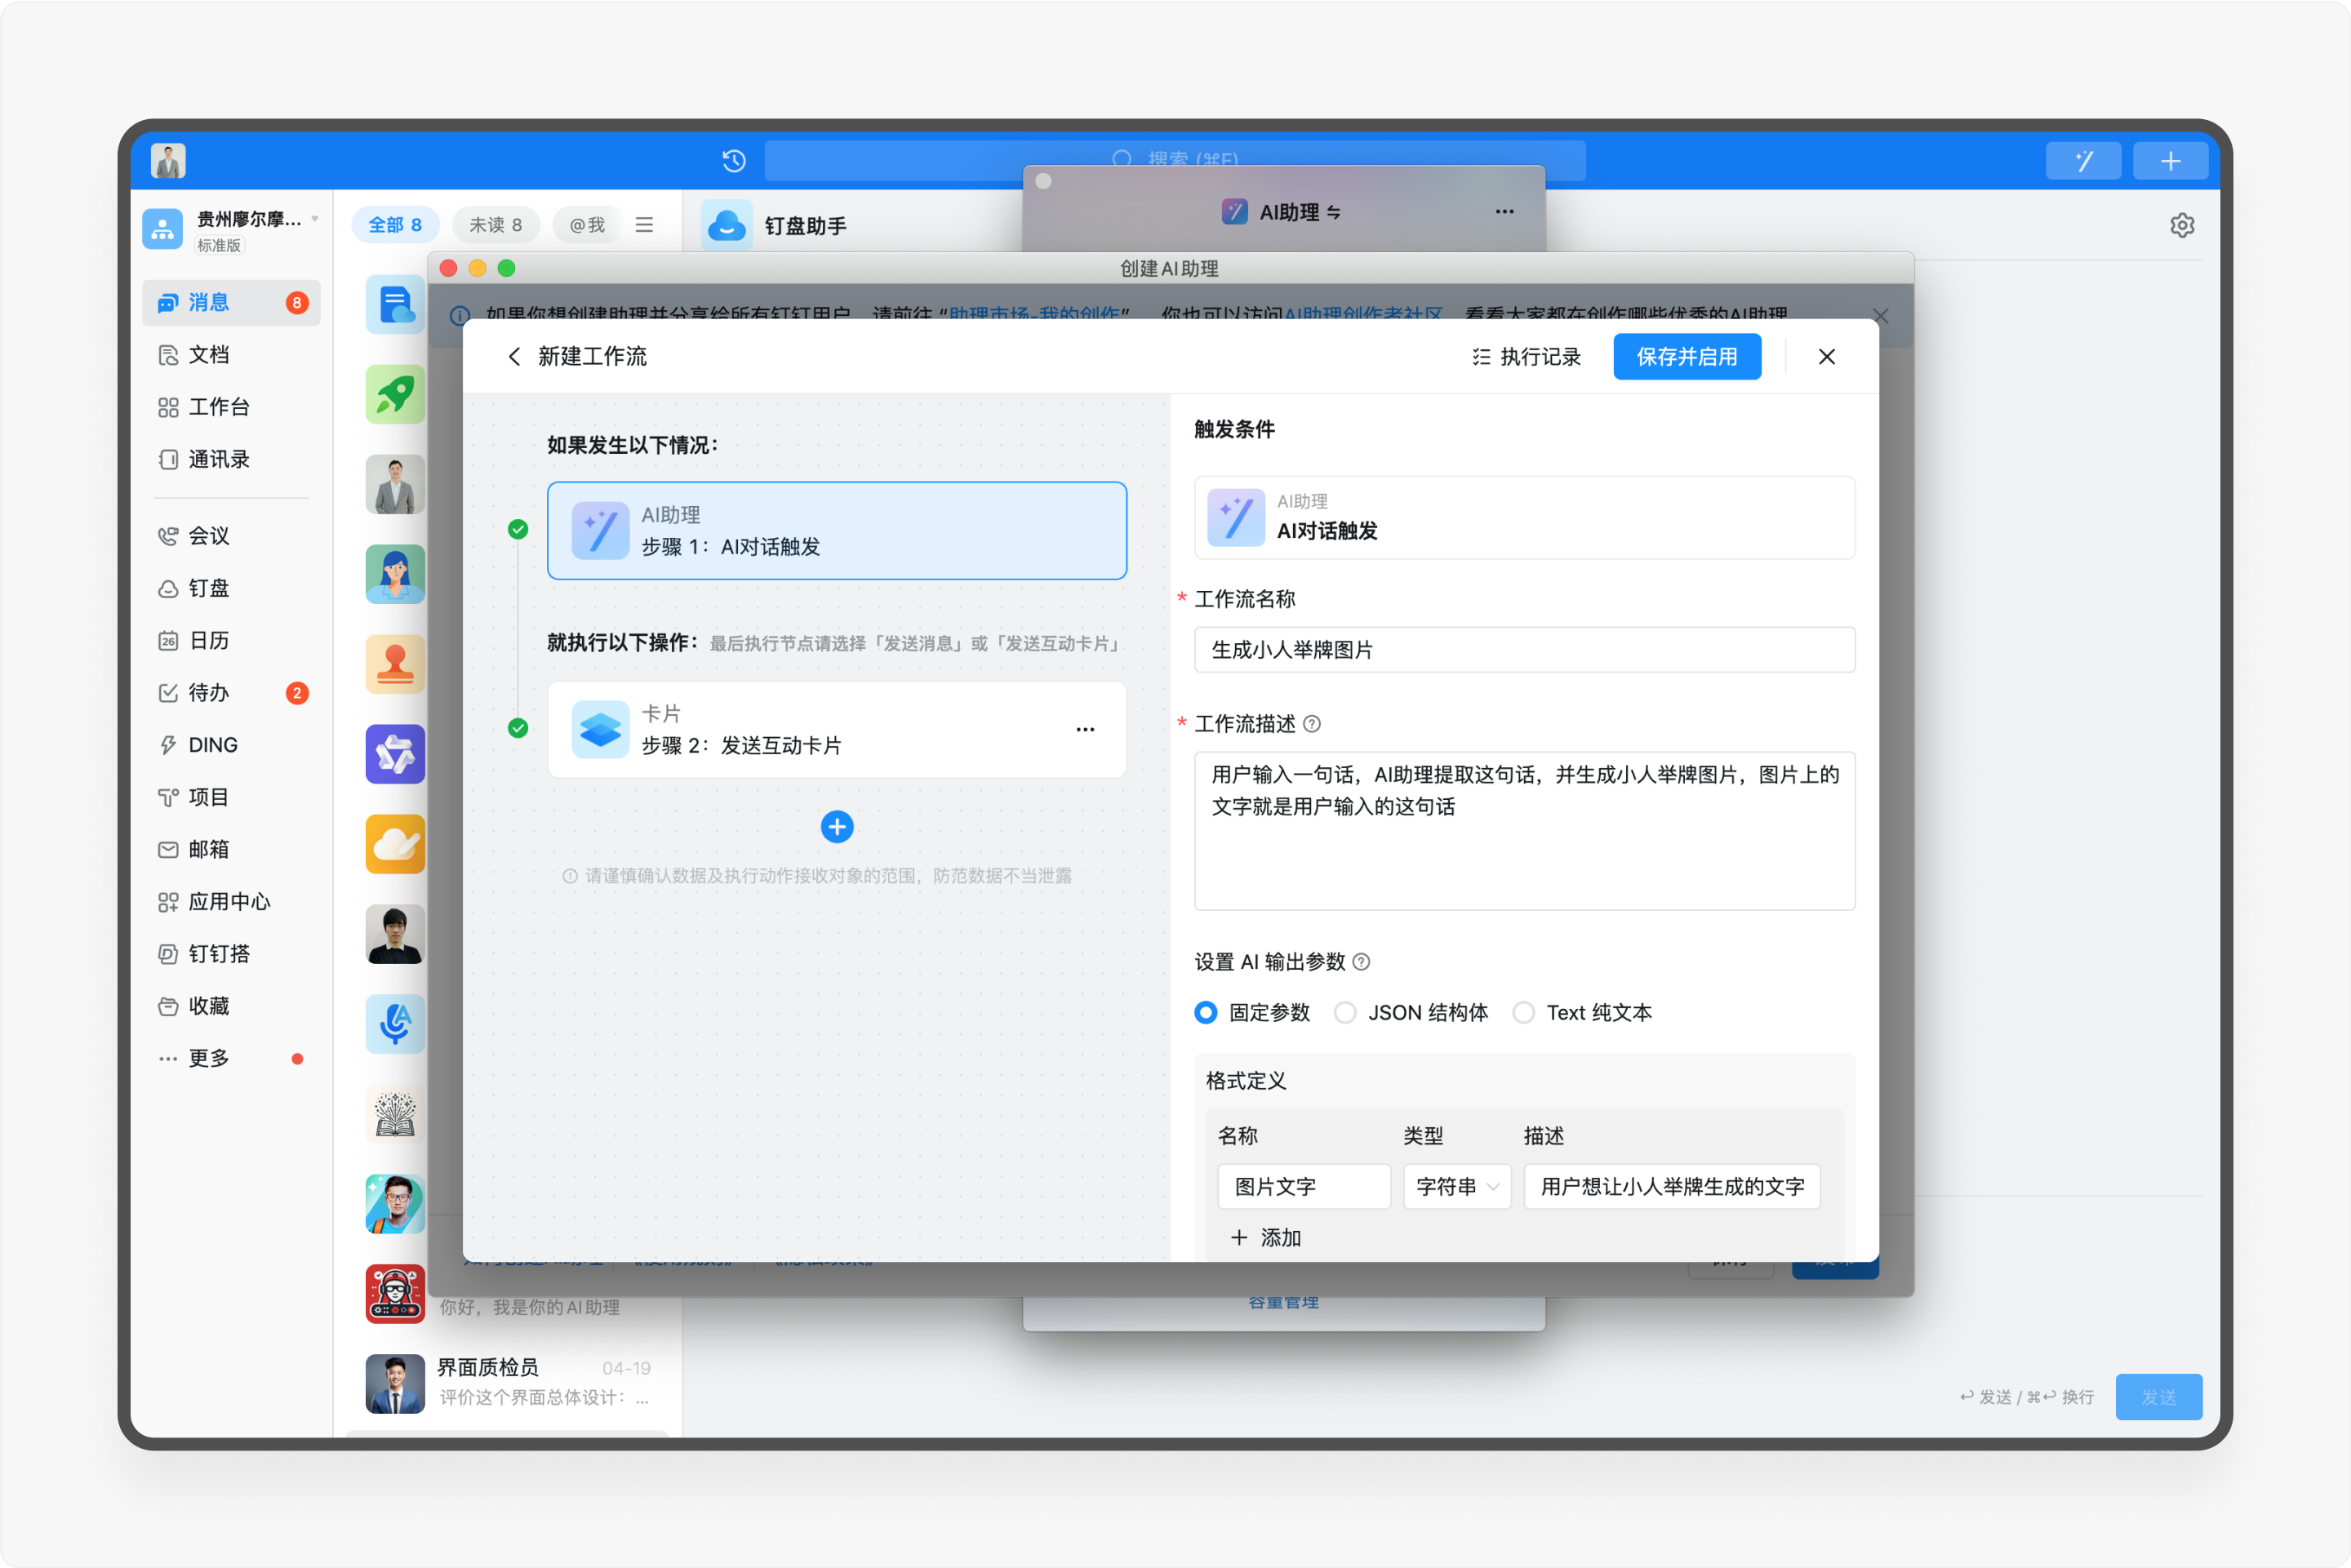Open the history clock icon in top bar
Viewport: 2351px width, 1568px height.
coord(734,160)
